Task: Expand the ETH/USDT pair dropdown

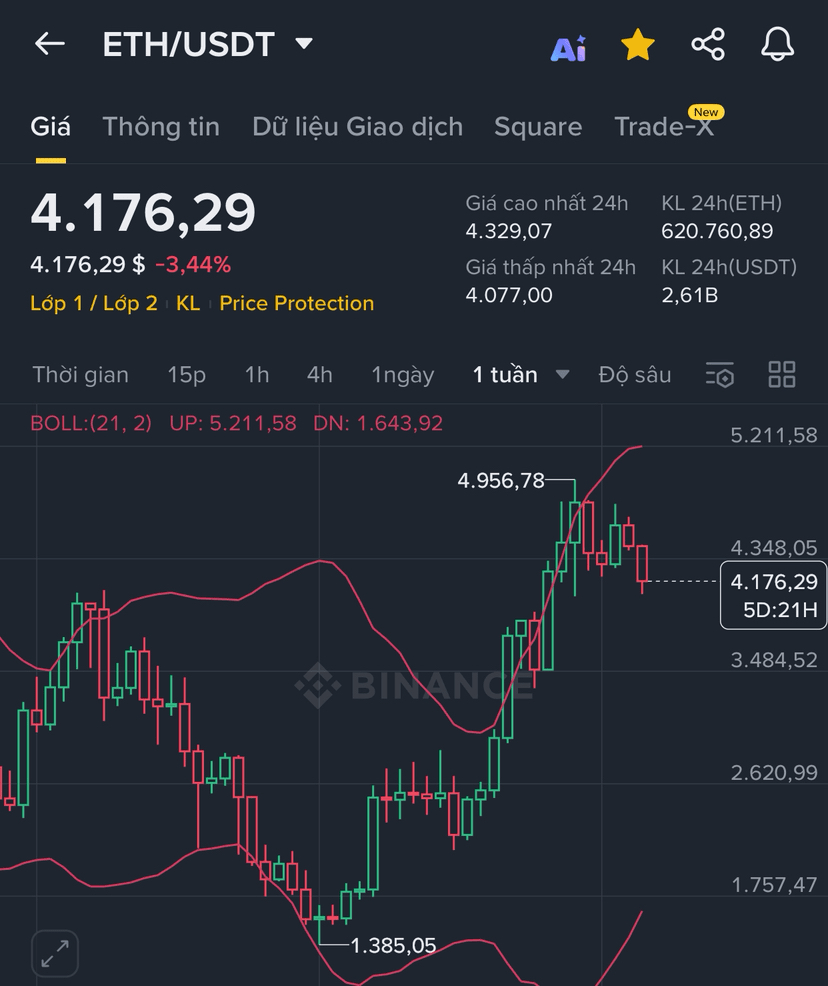Action: click(304, 44)
